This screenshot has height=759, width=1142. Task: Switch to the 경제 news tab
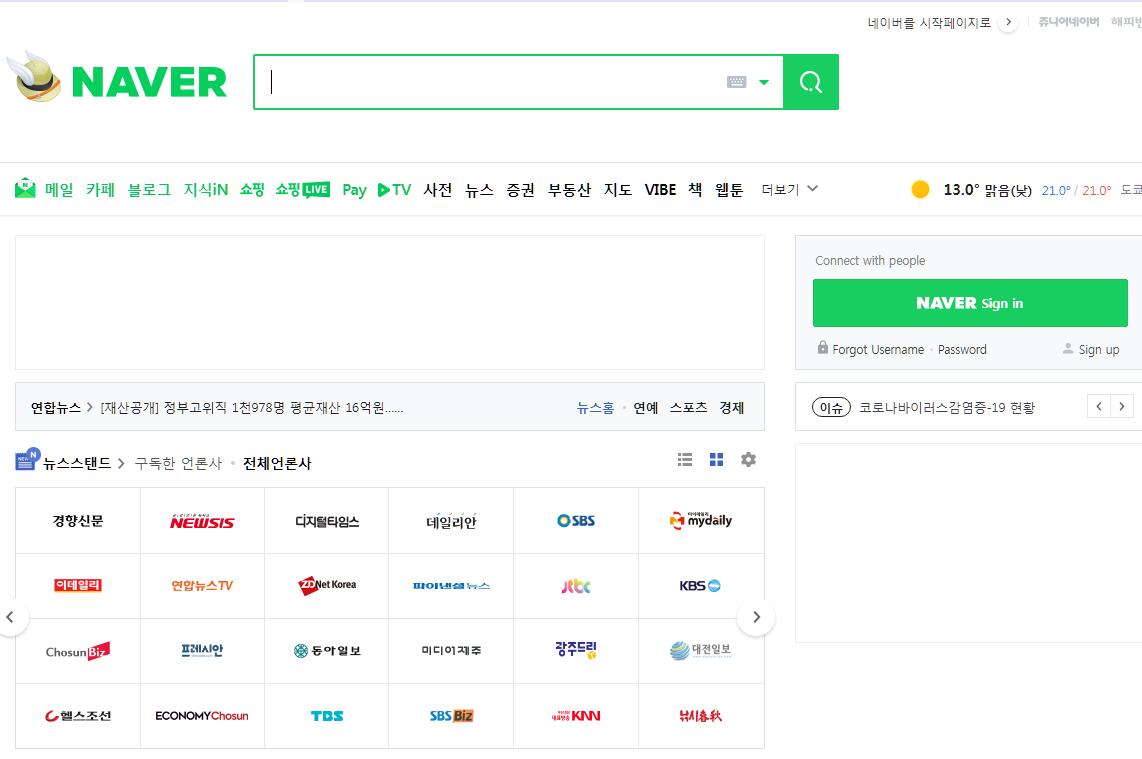(x=731, y=408)
